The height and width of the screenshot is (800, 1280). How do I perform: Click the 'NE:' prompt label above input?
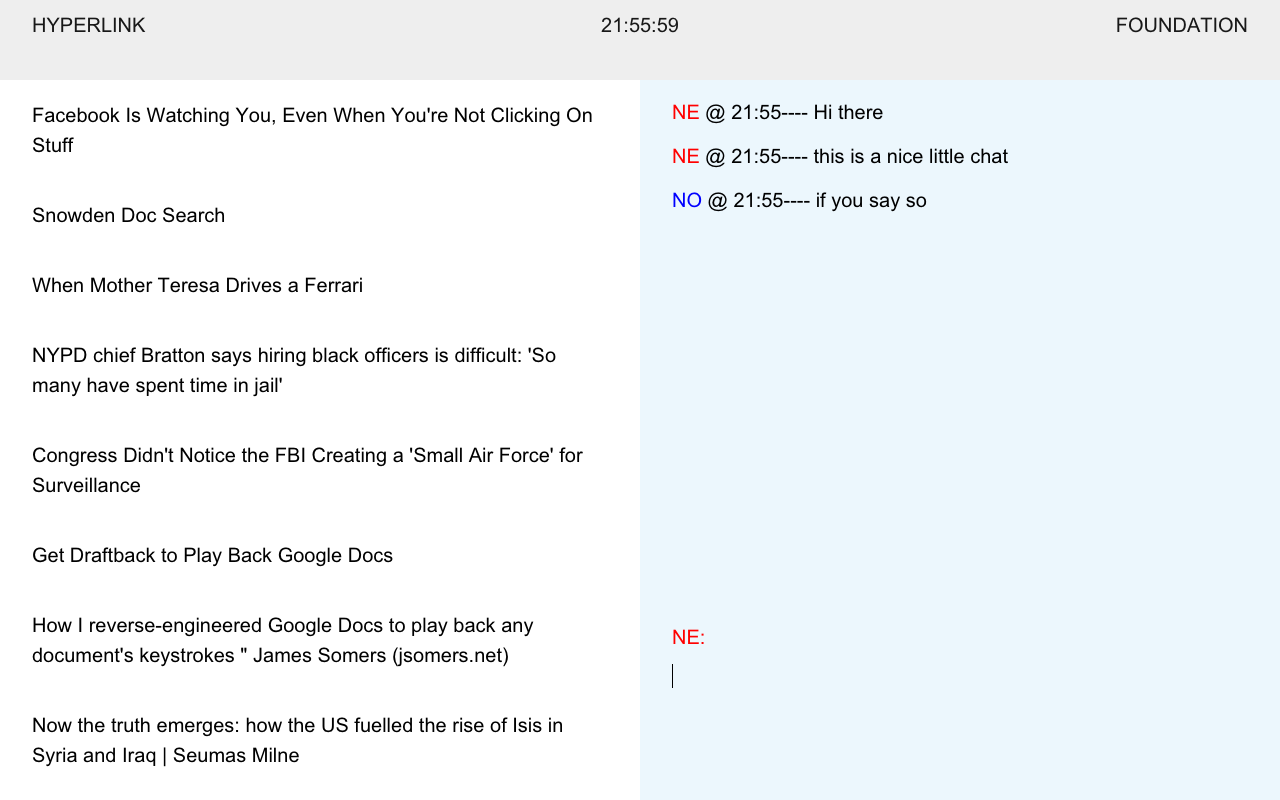coord(688,638)
